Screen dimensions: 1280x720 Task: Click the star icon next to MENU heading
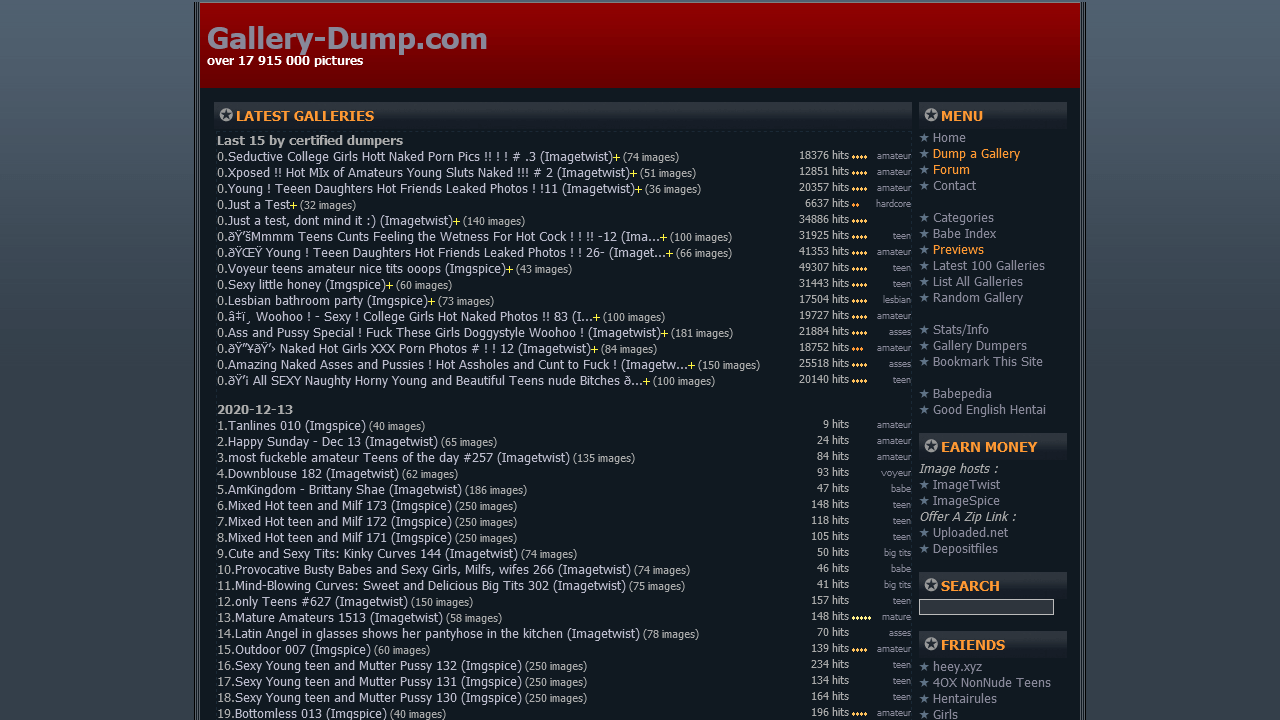point(931,115)
